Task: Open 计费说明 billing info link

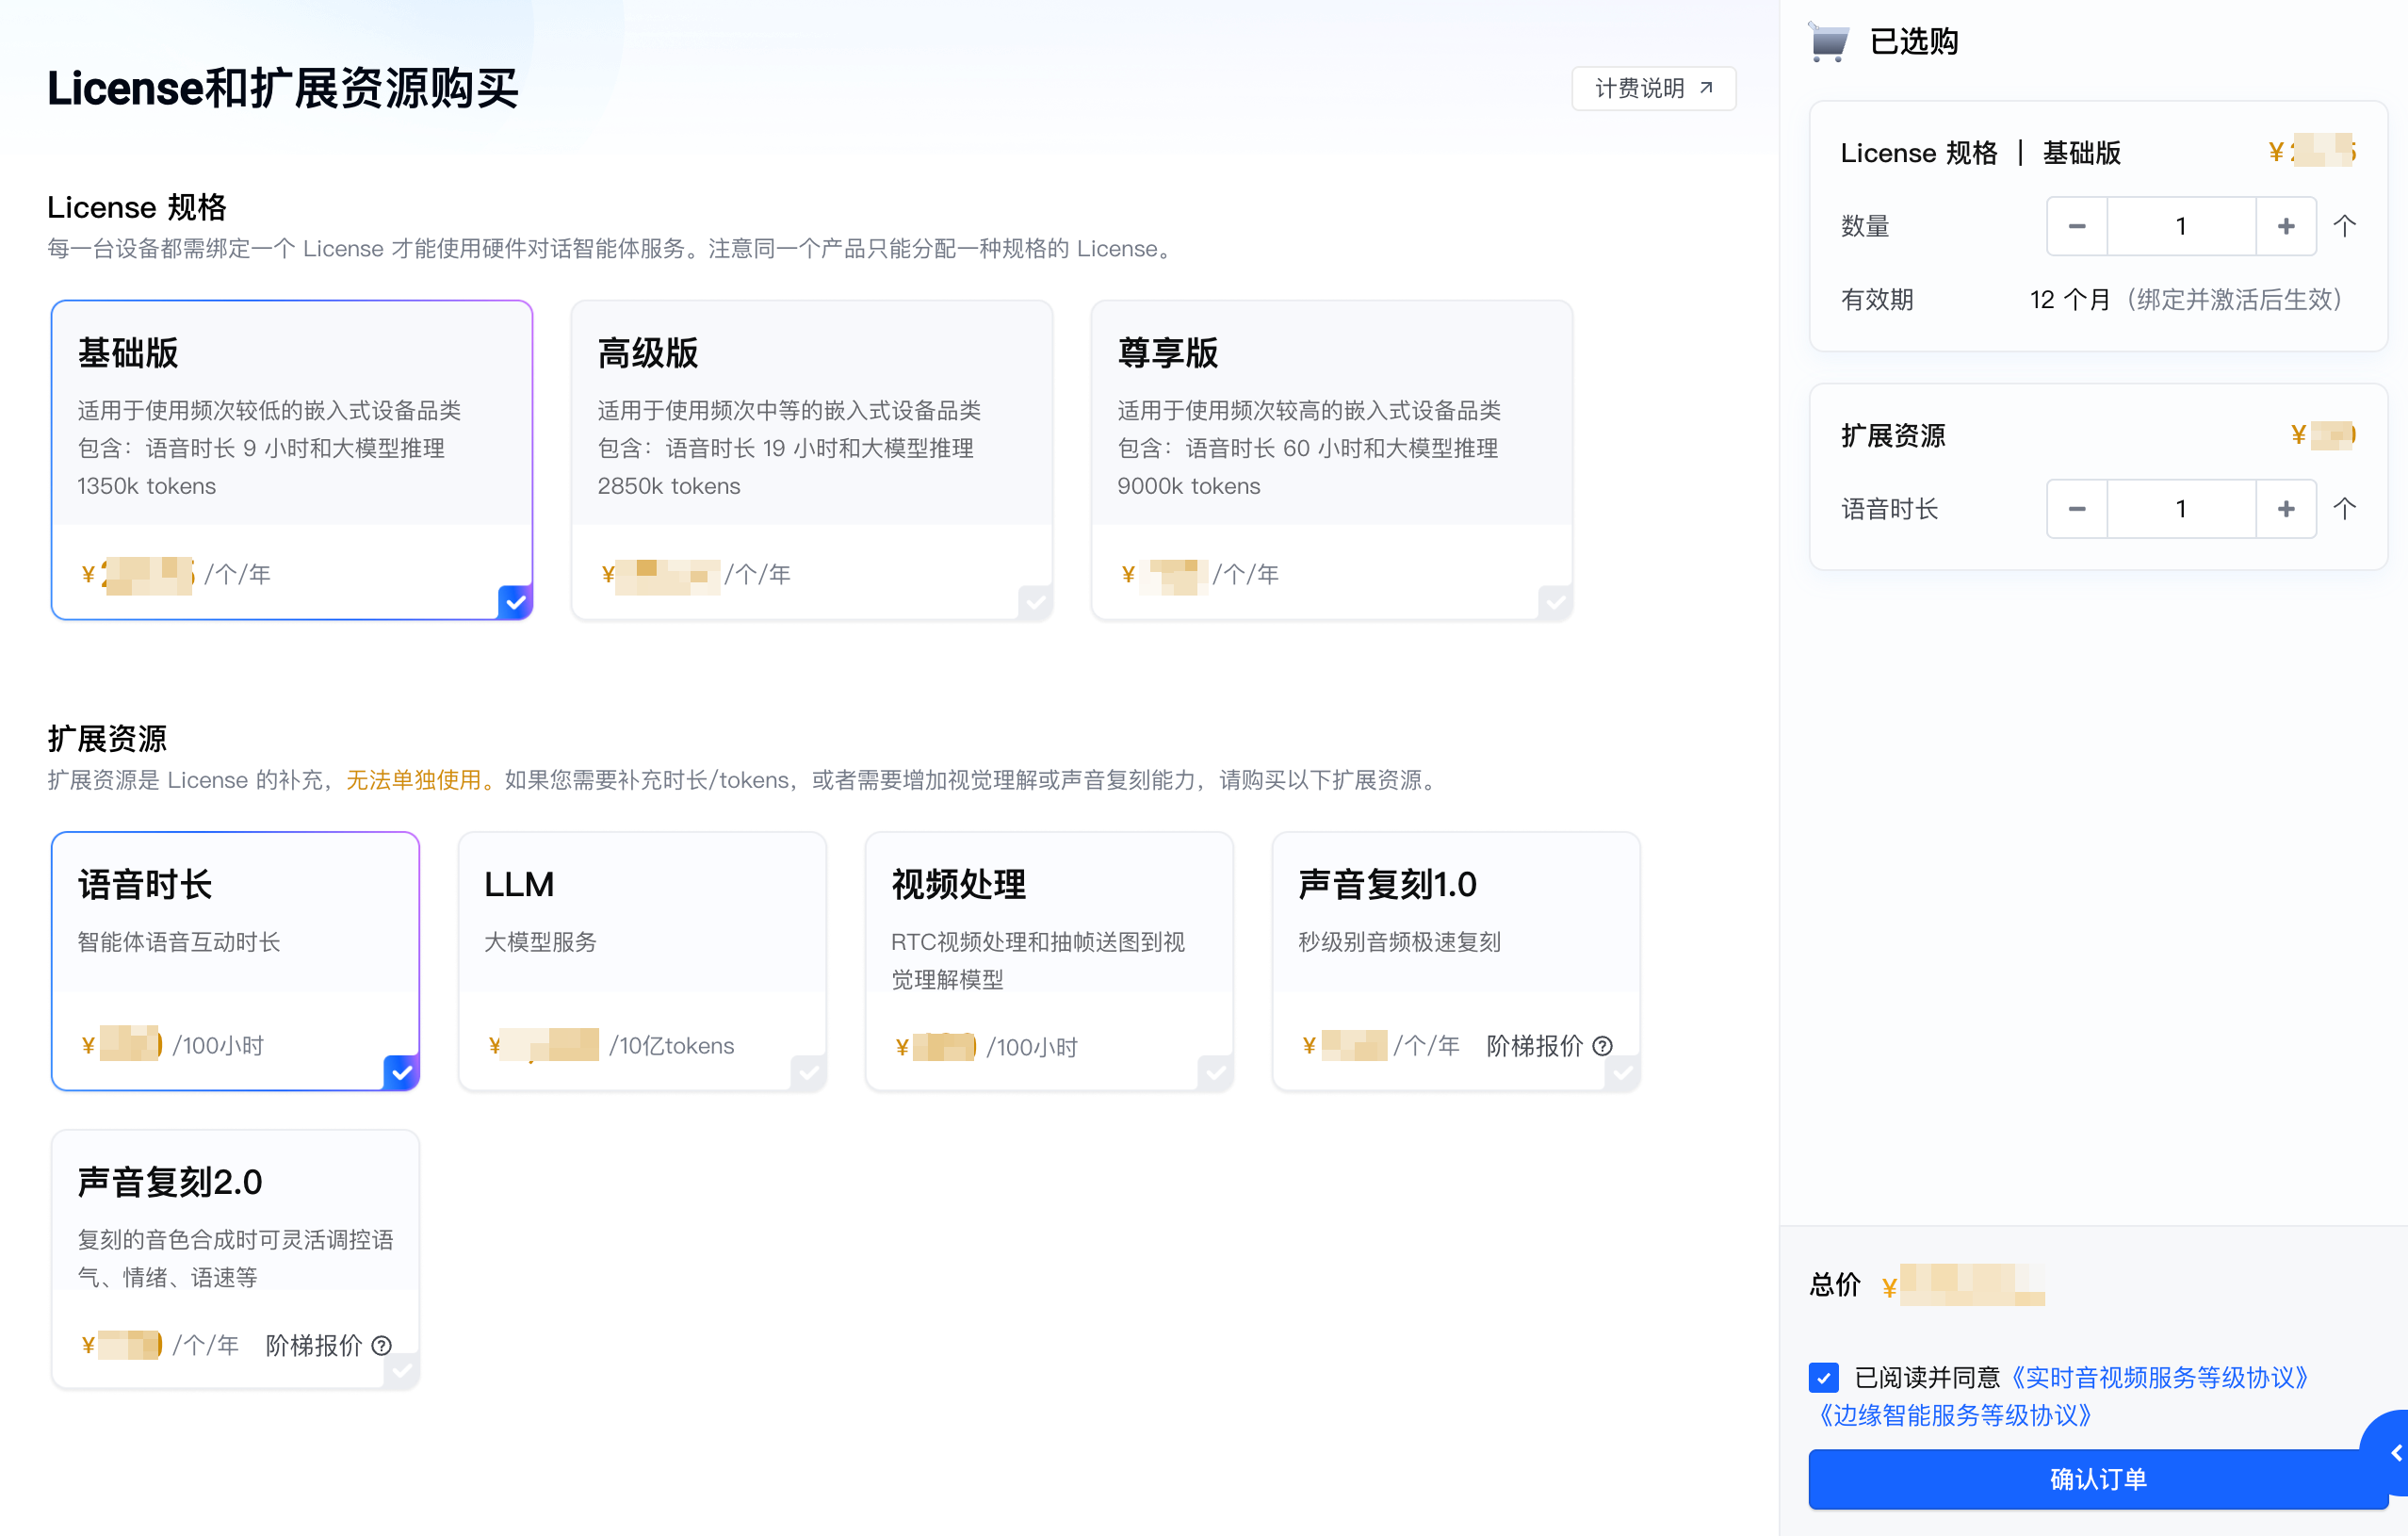Action: (x=1653, y=88)
